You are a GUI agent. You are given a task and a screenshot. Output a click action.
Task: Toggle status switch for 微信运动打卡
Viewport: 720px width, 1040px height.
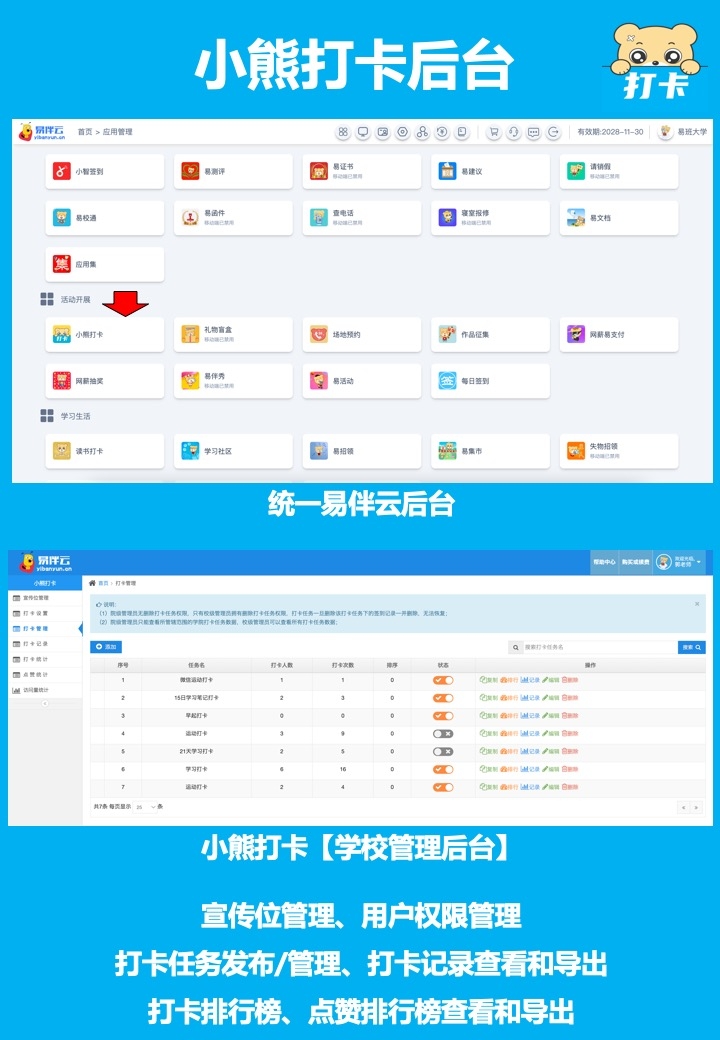click(443, 680)
